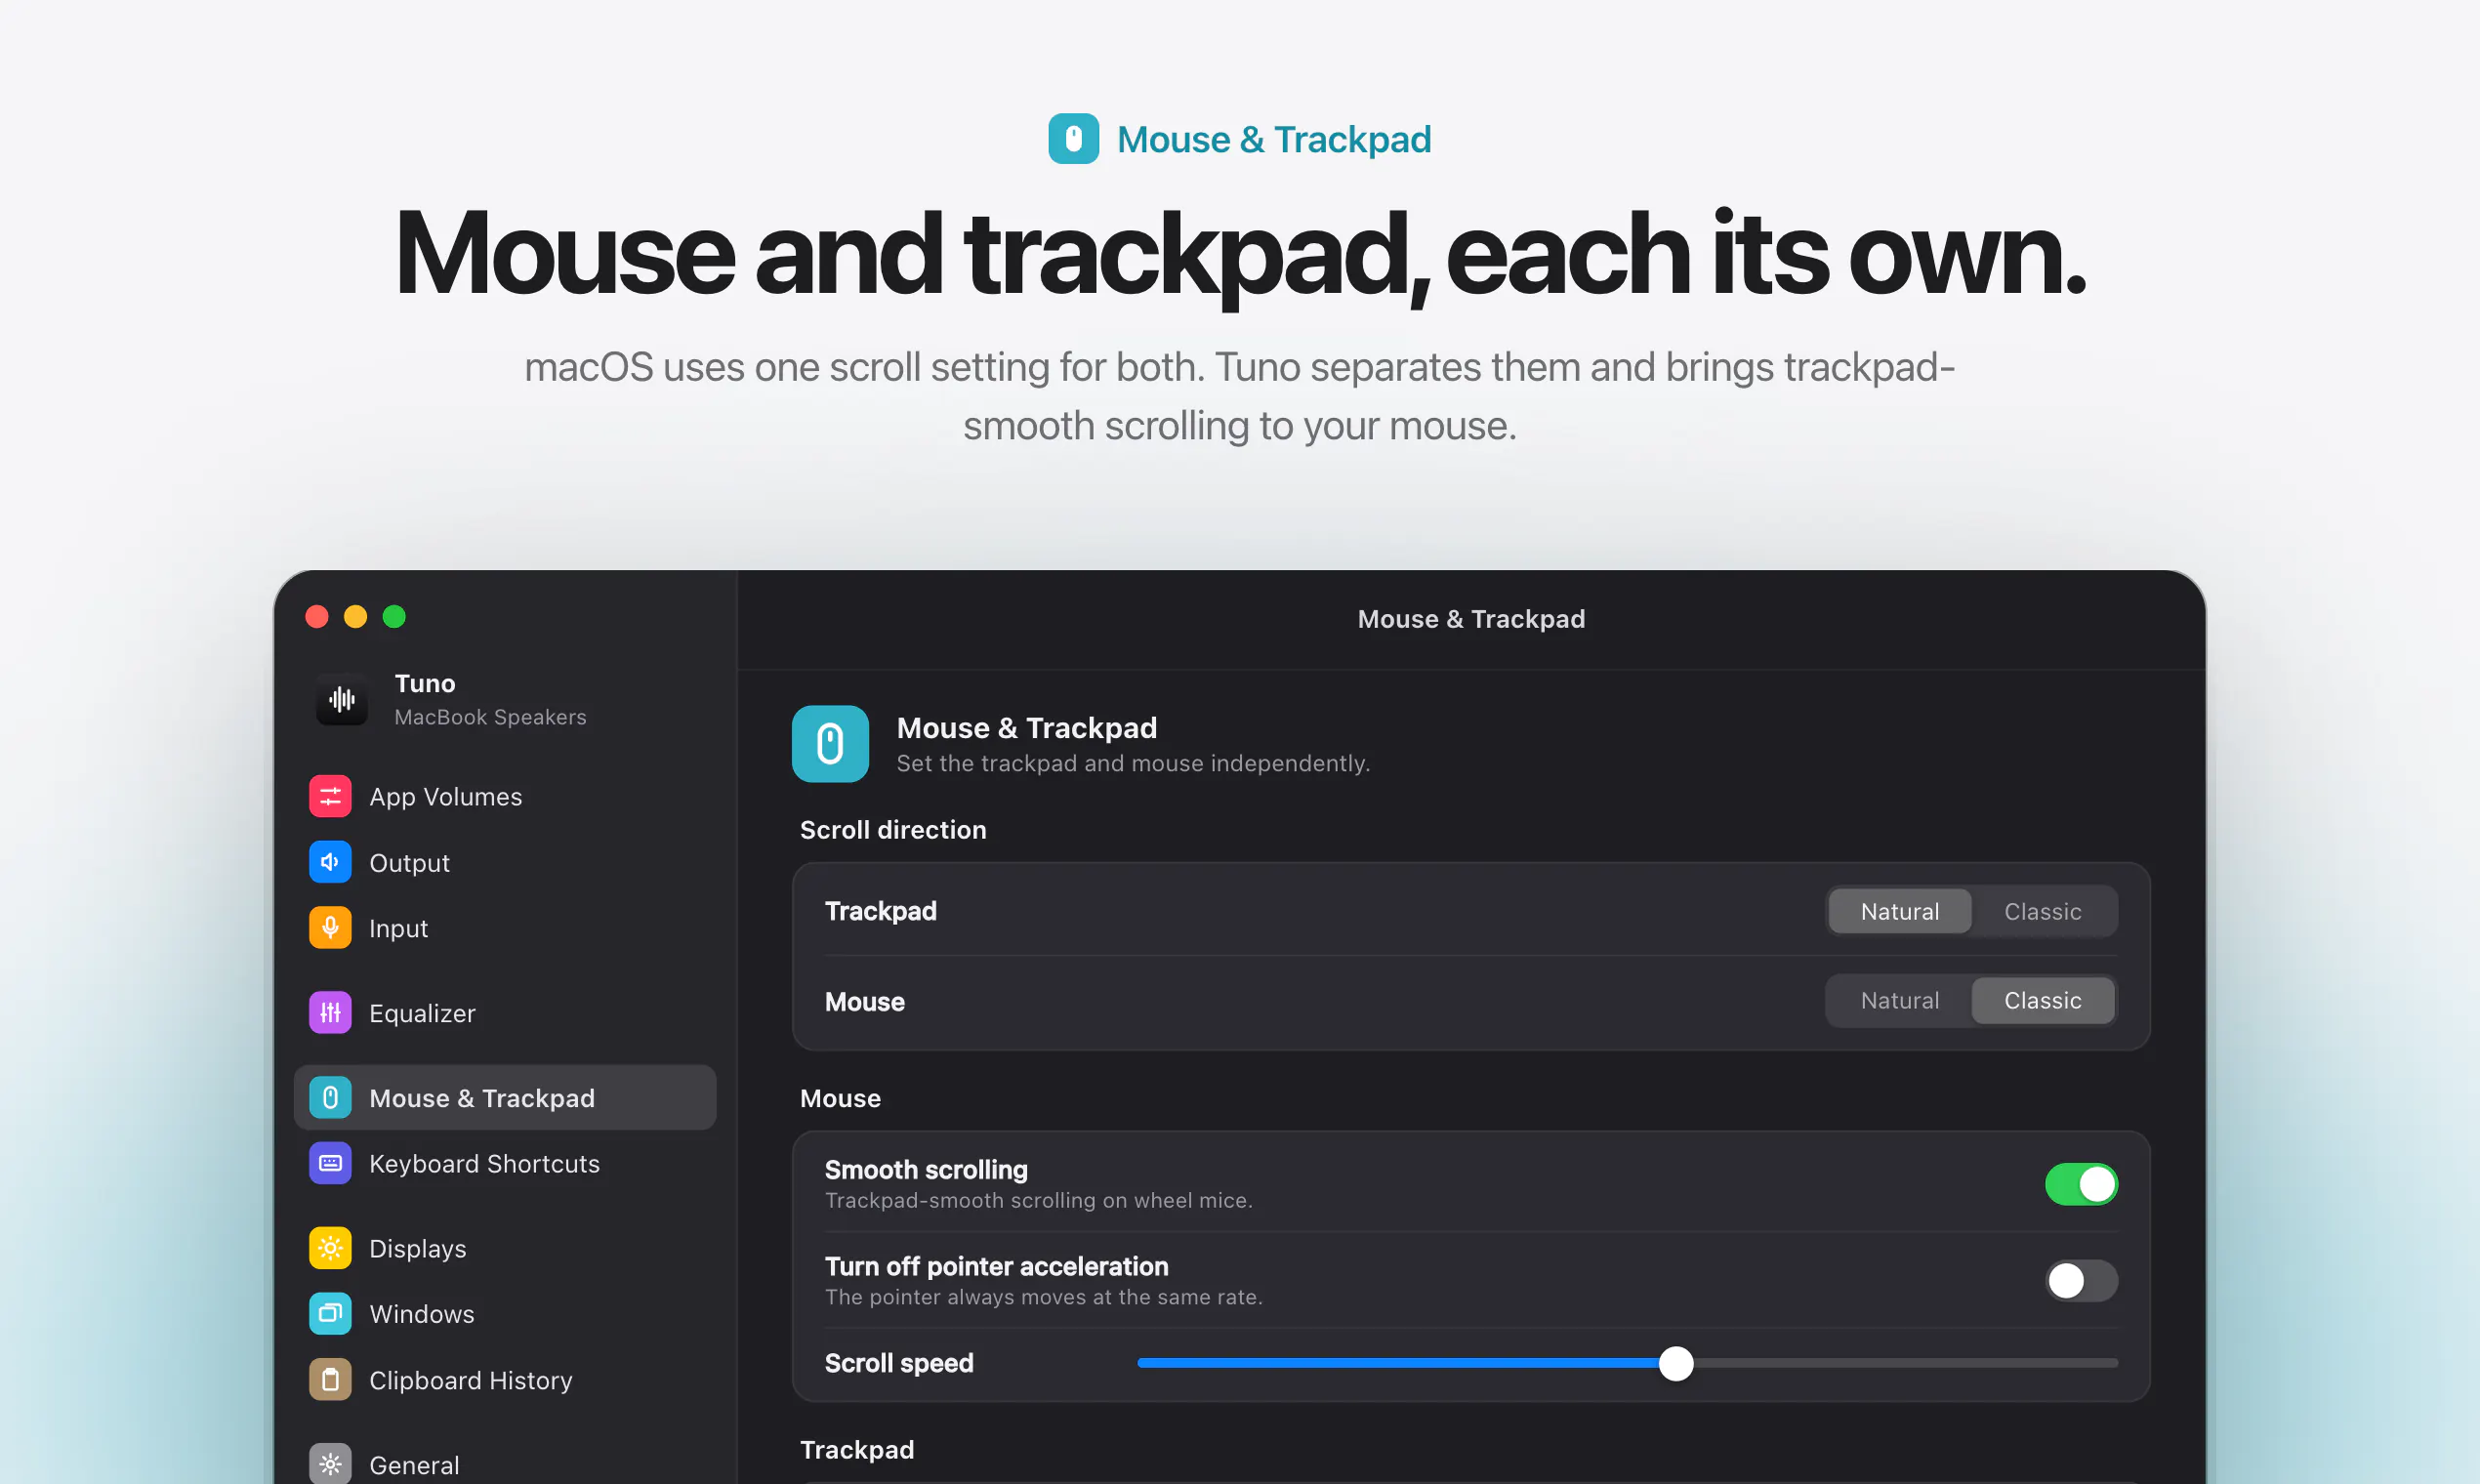Click the purple Equalizer icon
2480x1484 pixels.
[x=330, y=1013]
